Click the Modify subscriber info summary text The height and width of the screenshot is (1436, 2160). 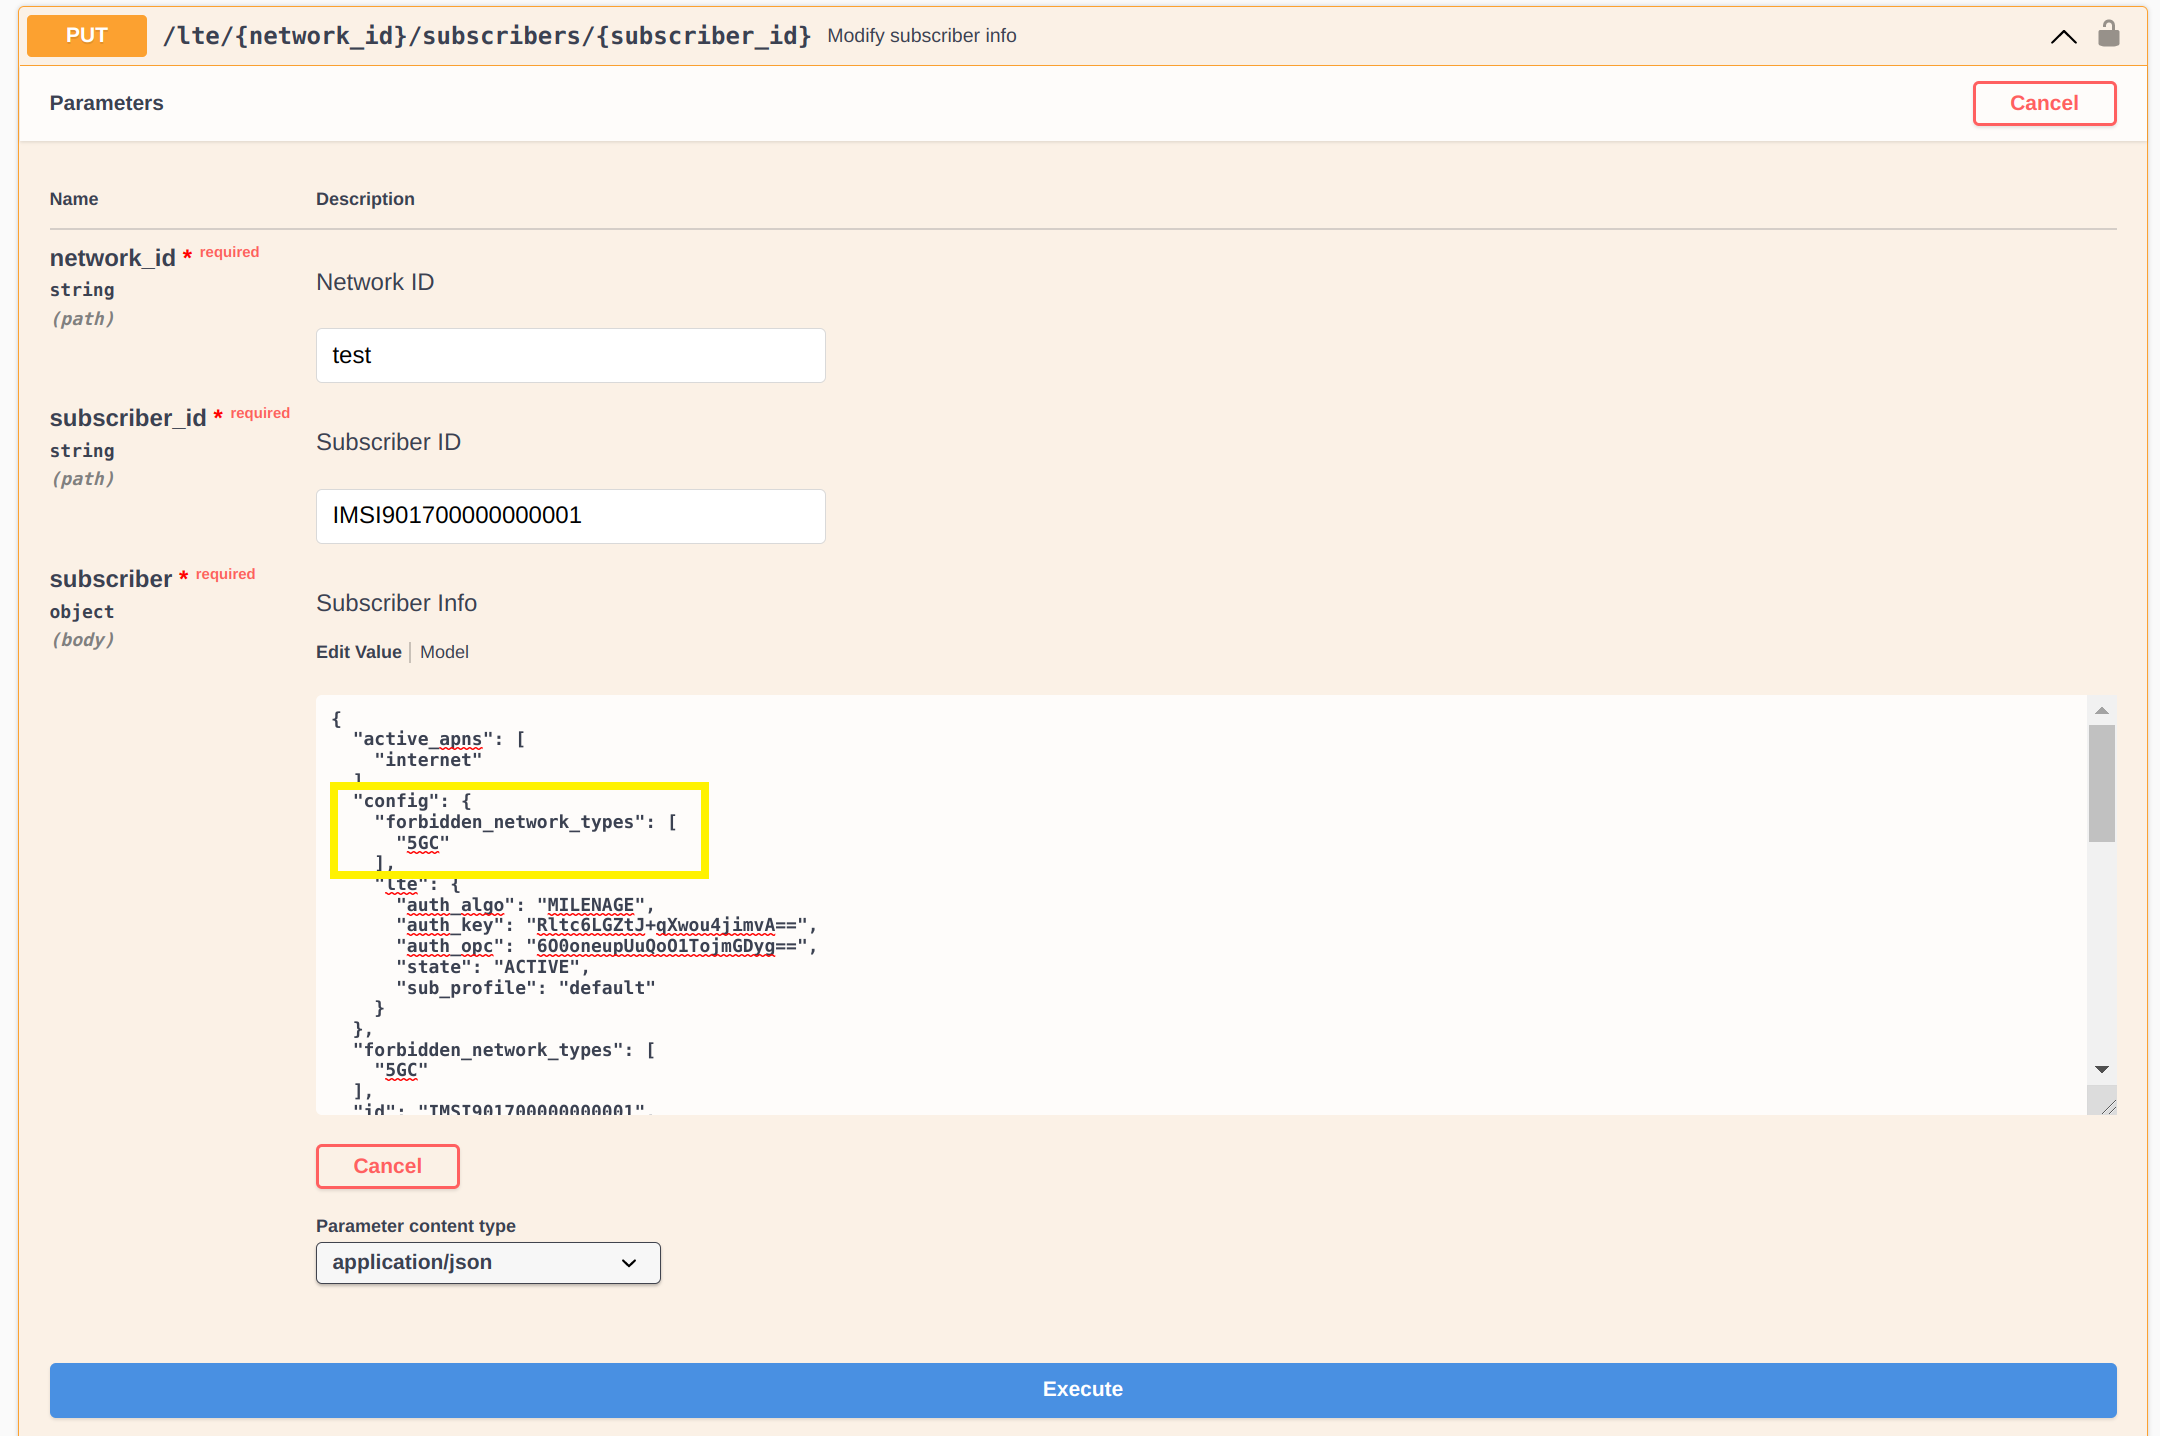point(921,36)
